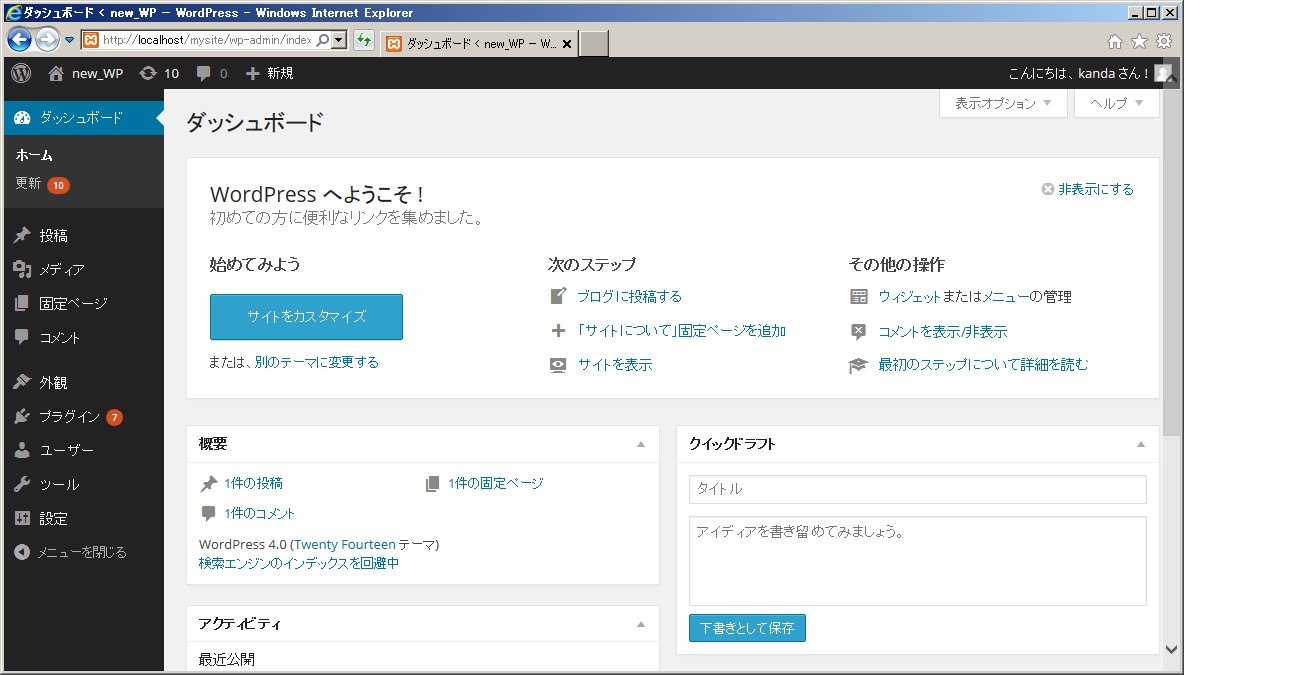The height and width of the screenshot is (675, 1300).
Task: Close the ダッシュボード browser tab
Action: (x=567, y=44)
